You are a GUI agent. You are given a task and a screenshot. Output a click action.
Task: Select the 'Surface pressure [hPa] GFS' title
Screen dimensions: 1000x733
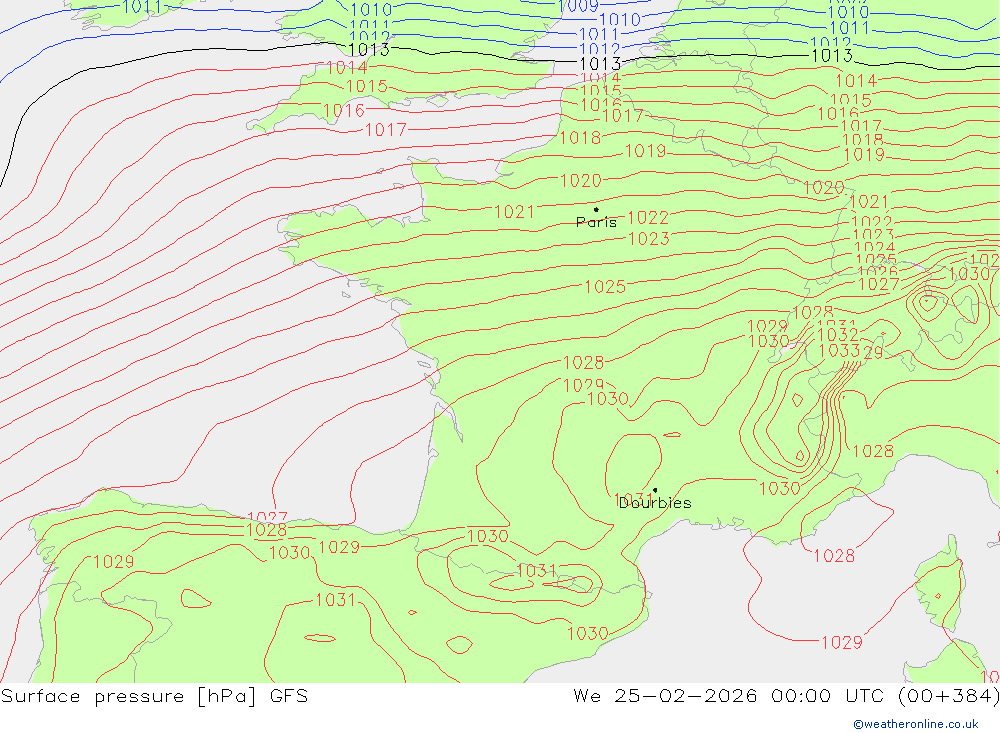click(154, 696)
